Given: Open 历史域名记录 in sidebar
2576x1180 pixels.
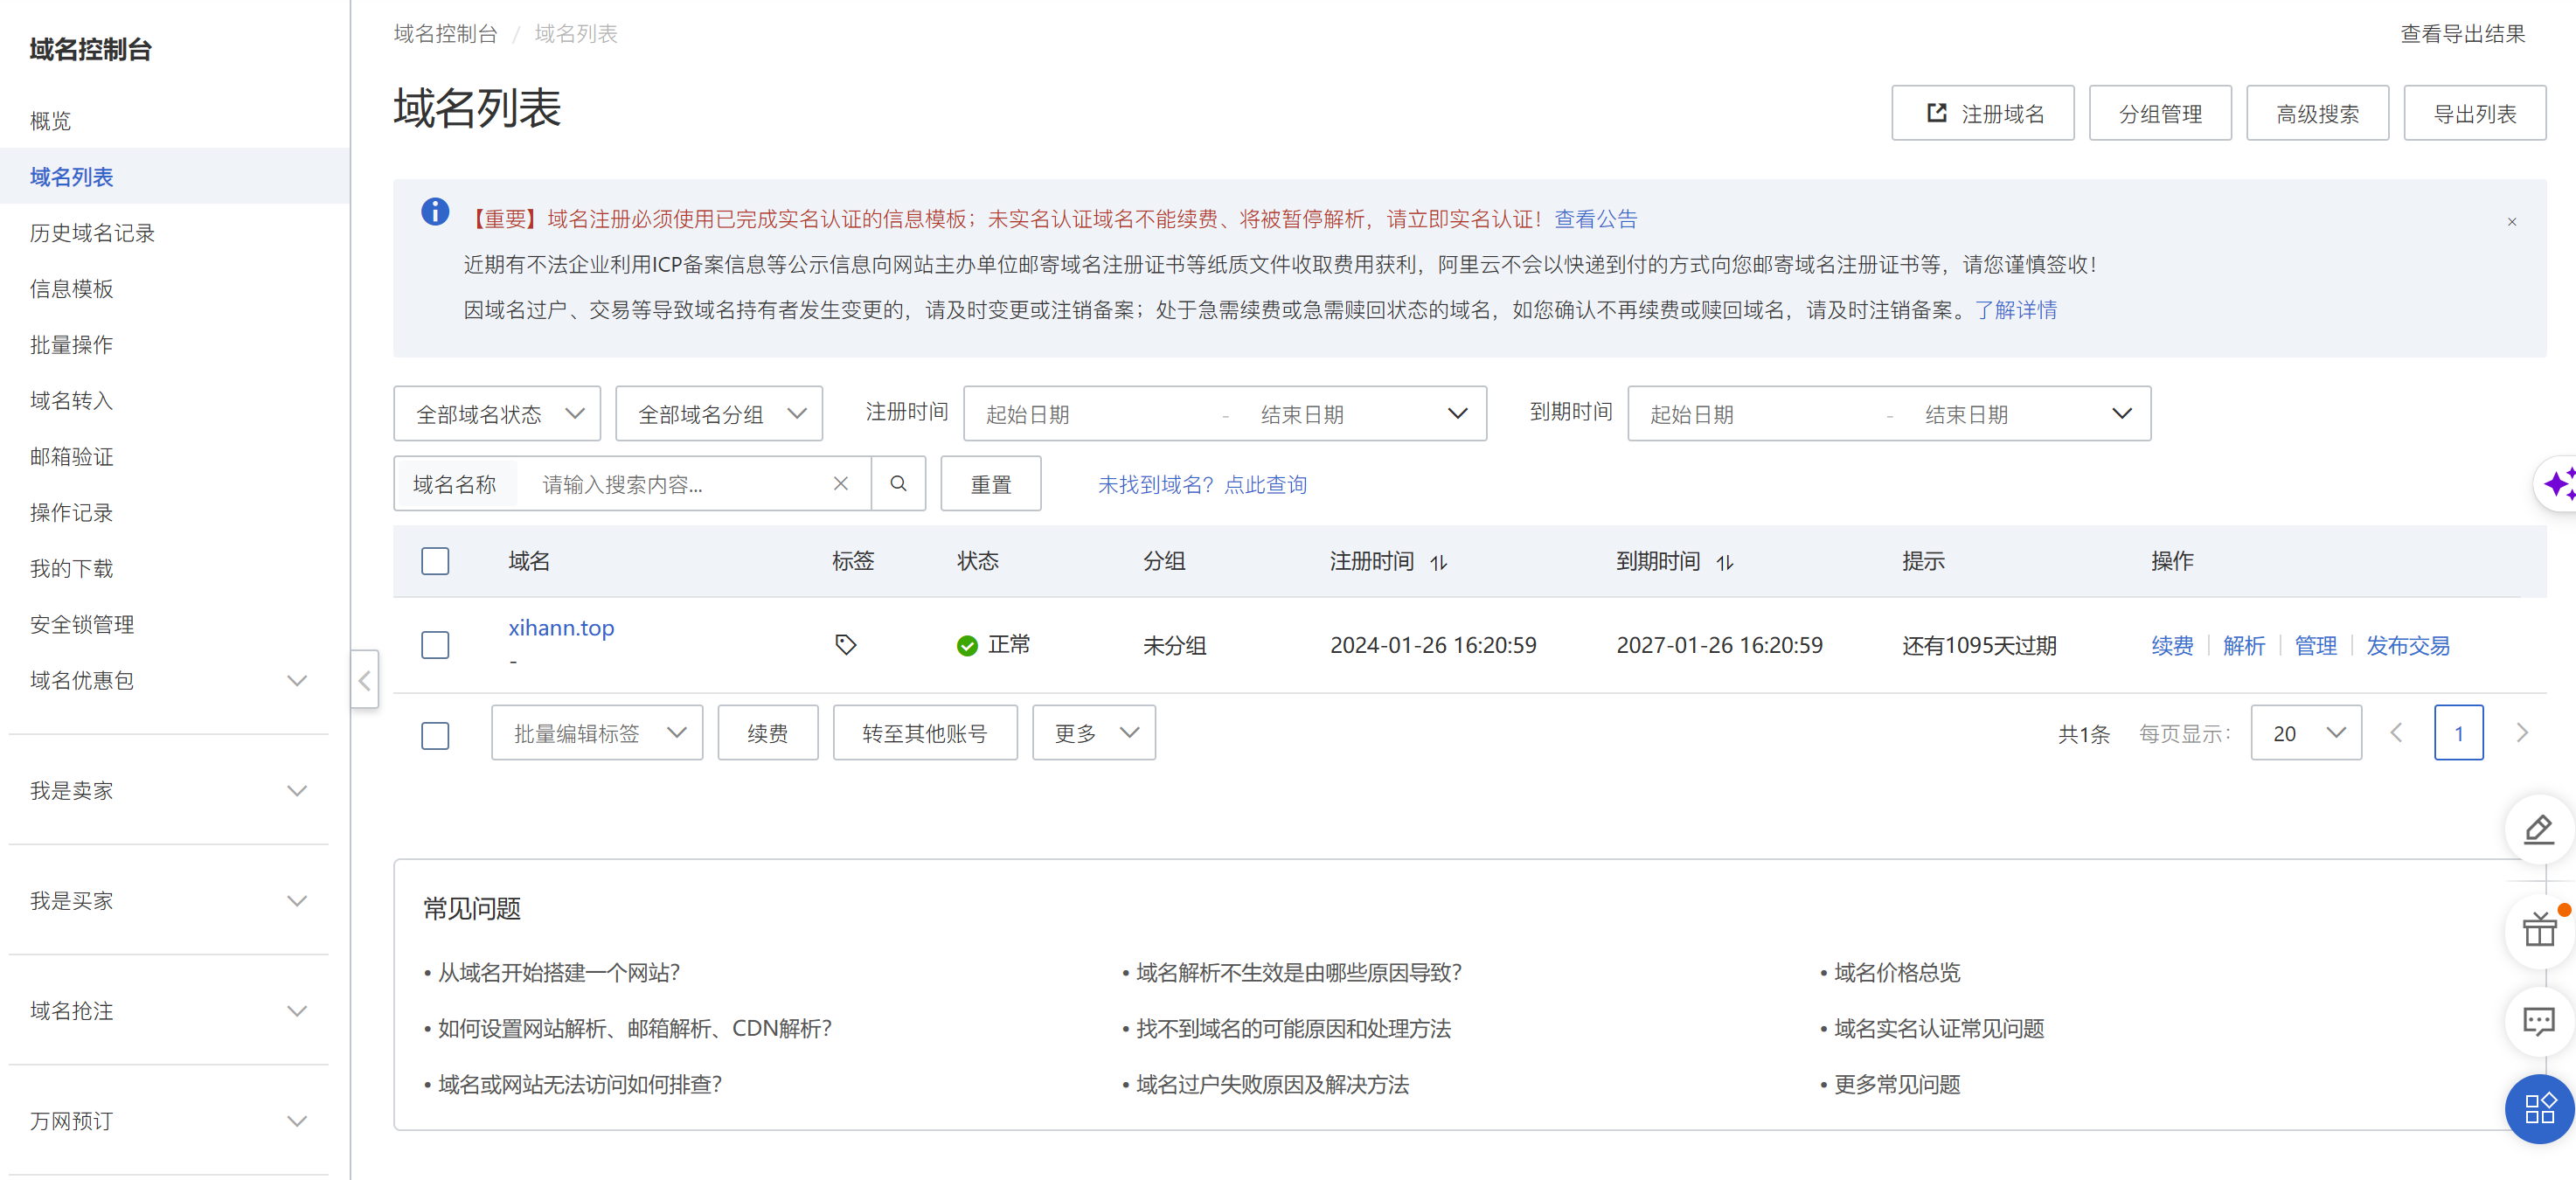Looking at the screenshot, I should (x=93, y=233).
